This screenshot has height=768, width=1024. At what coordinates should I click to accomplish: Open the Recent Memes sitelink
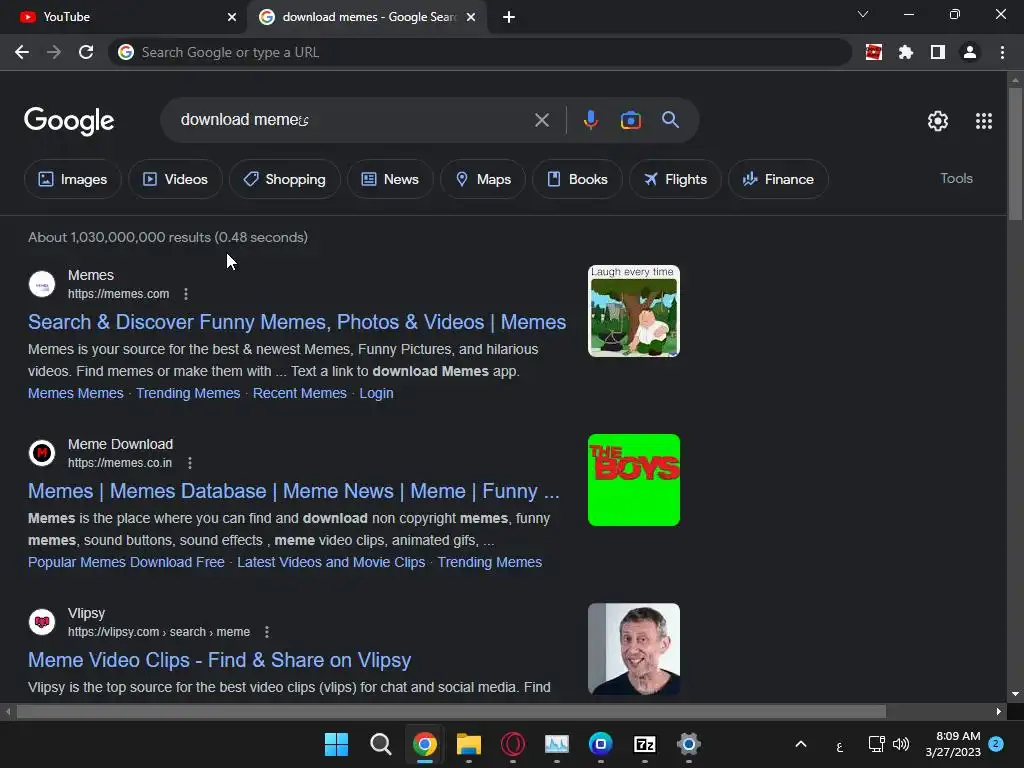pyautogui.click(x=300, y=393)
